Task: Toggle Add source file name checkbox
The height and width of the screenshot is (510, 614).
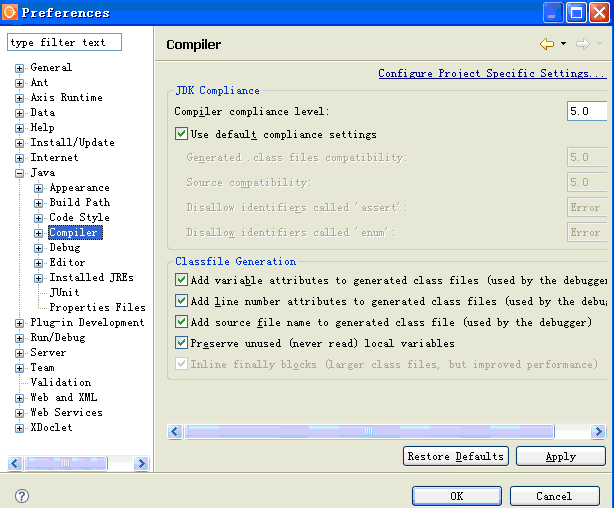Action: click(x=181, y=322)
